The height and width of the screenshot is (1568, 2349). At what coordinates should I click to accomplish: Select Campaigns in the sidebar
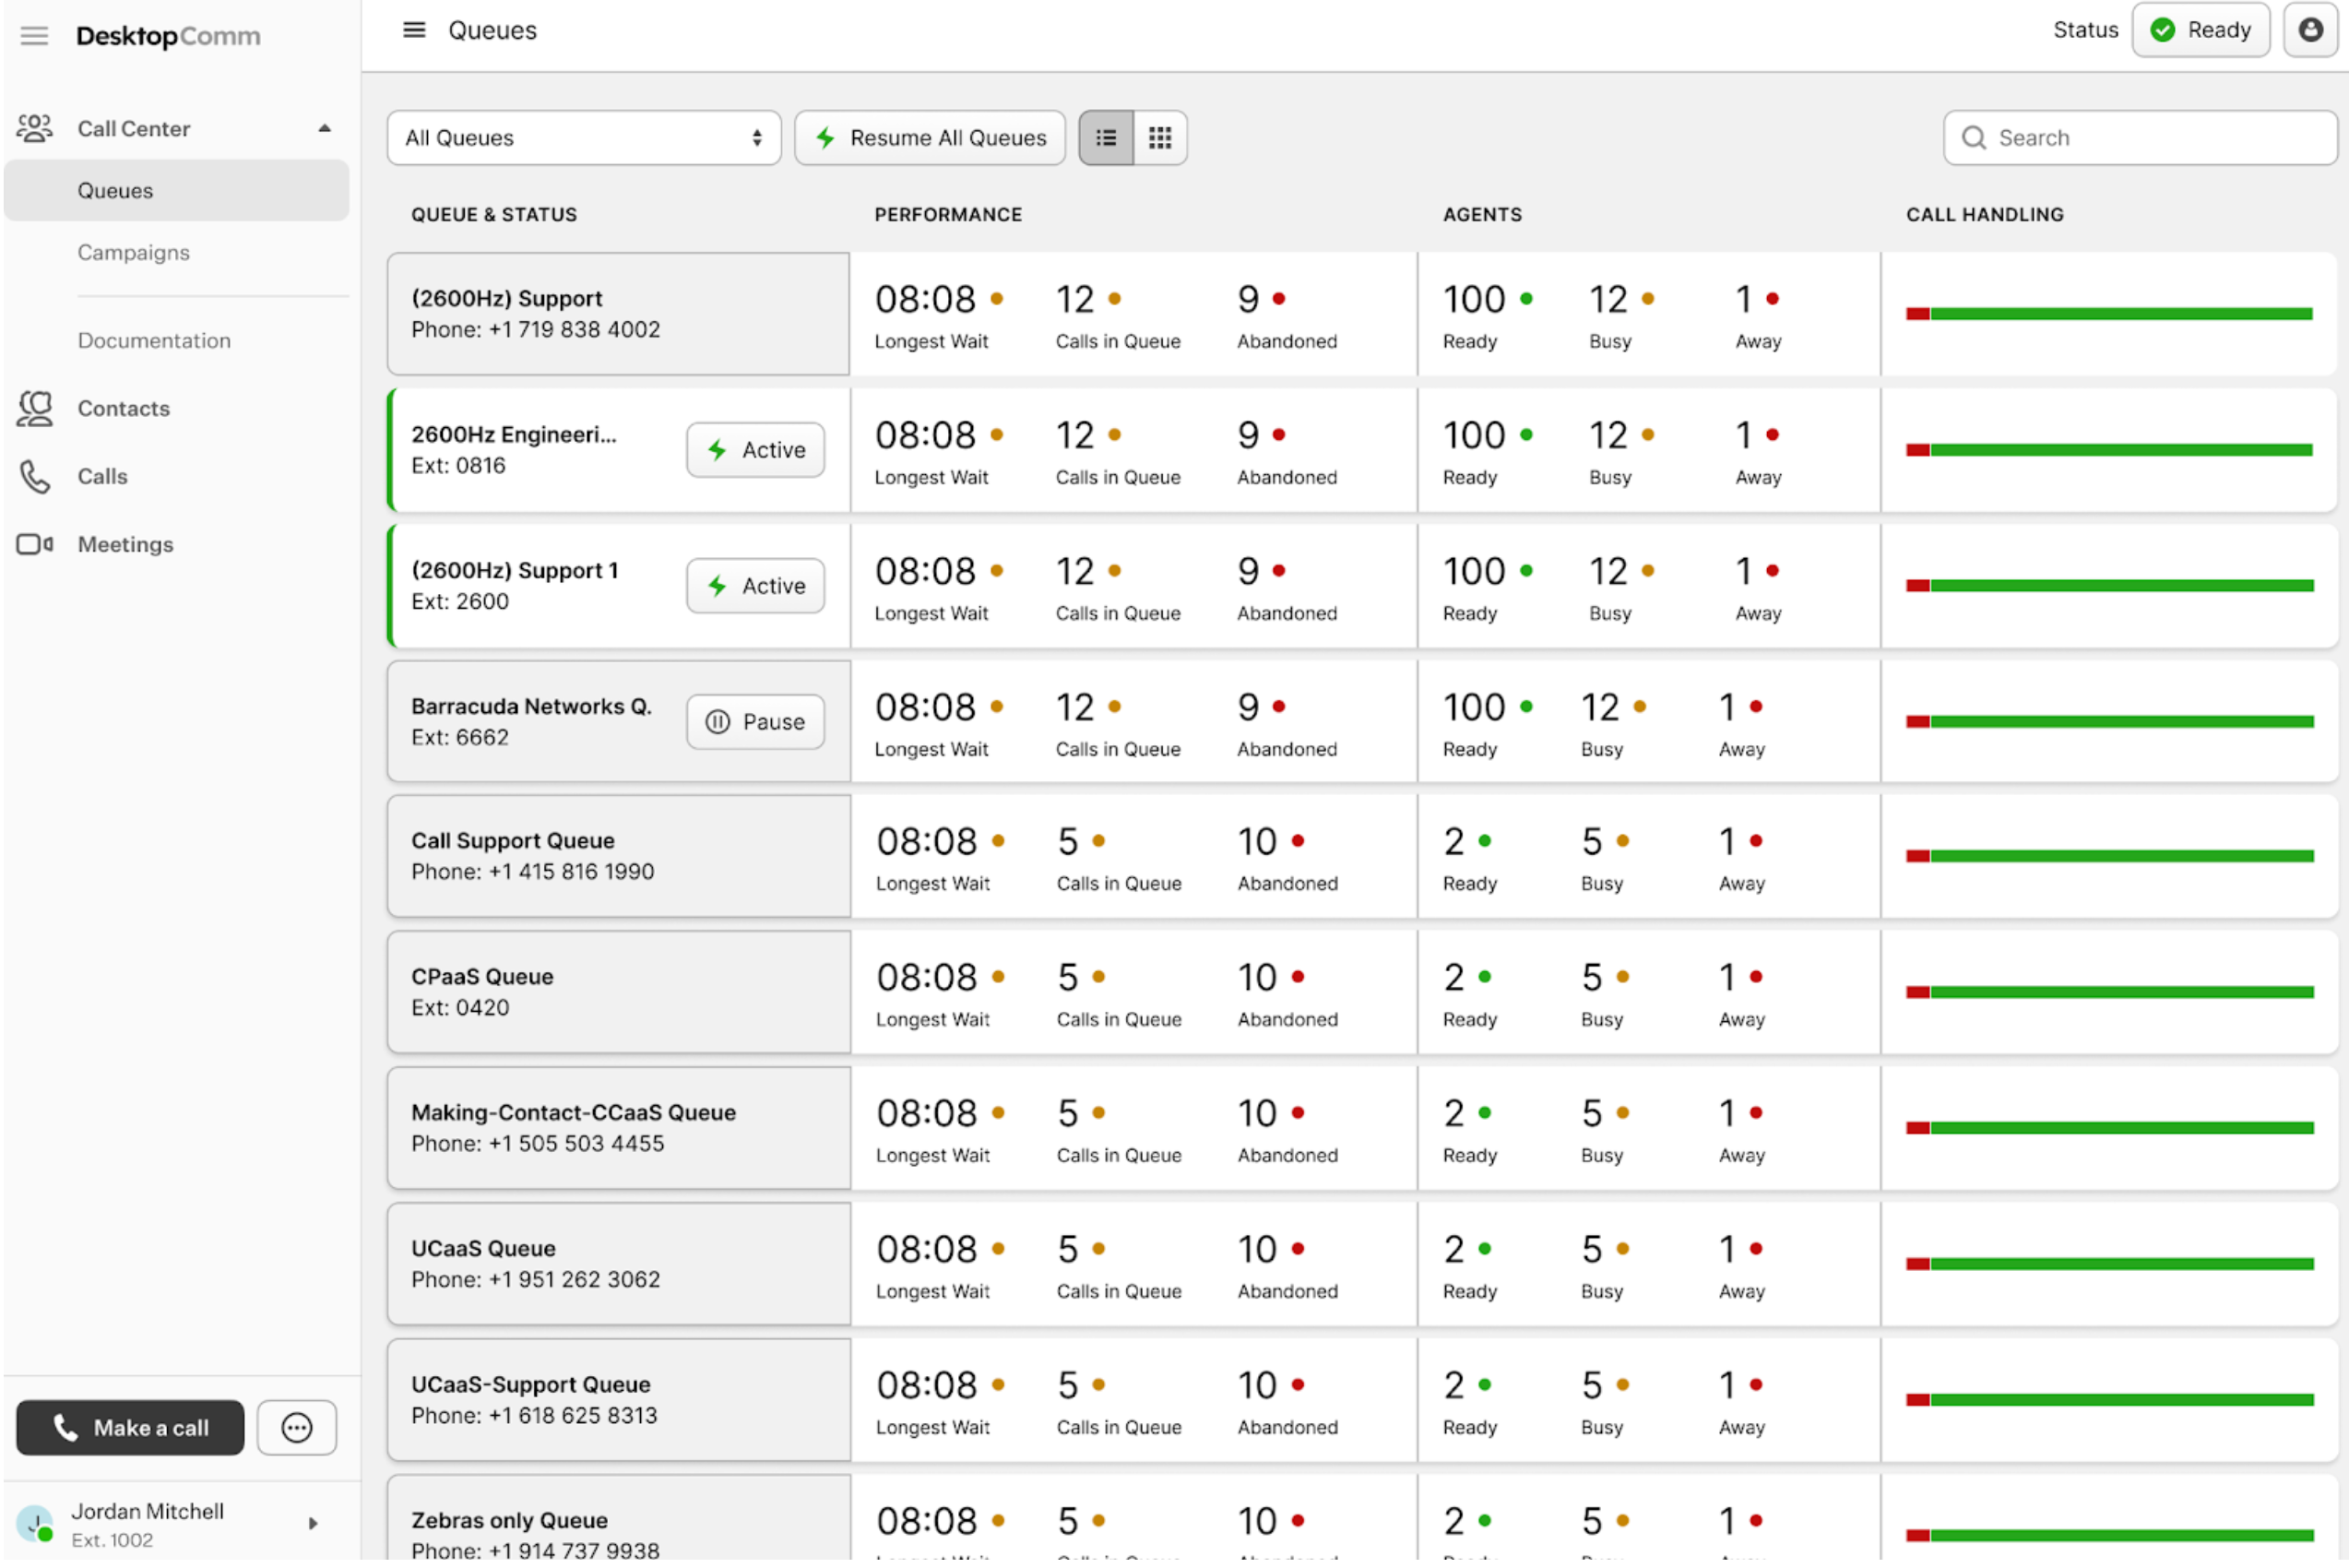[x=133, y=252]
